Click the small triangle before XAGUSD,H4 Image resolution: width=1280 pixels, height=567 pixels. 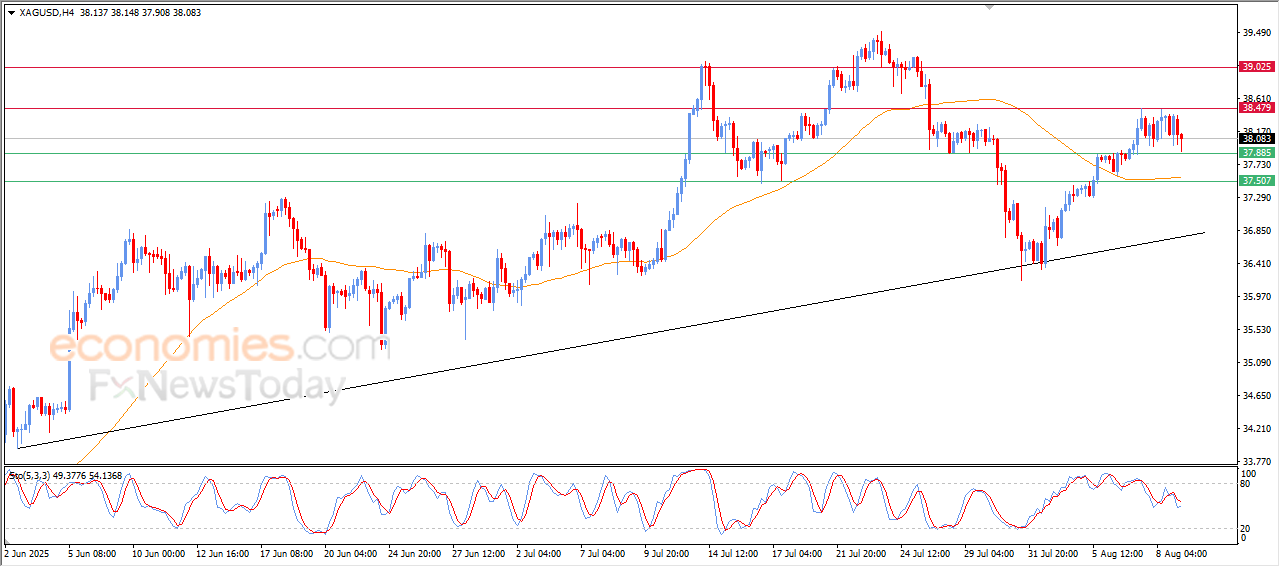pos(11,13)
